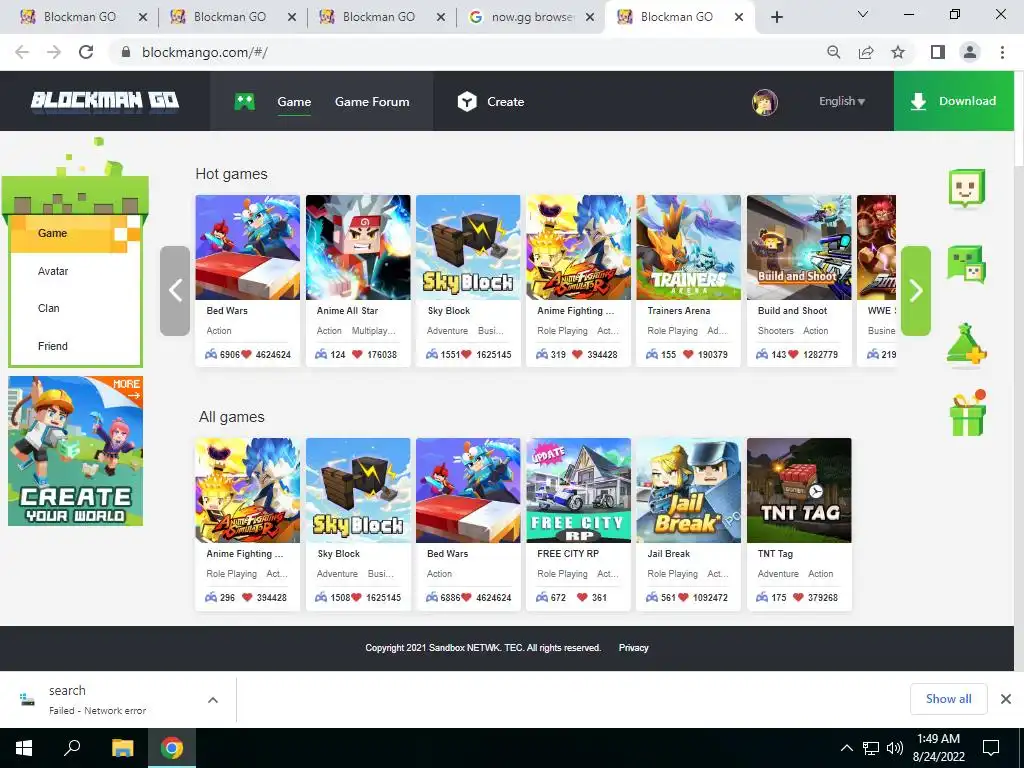
Task: Open Windows taskbar search
Action: [72, 748]
